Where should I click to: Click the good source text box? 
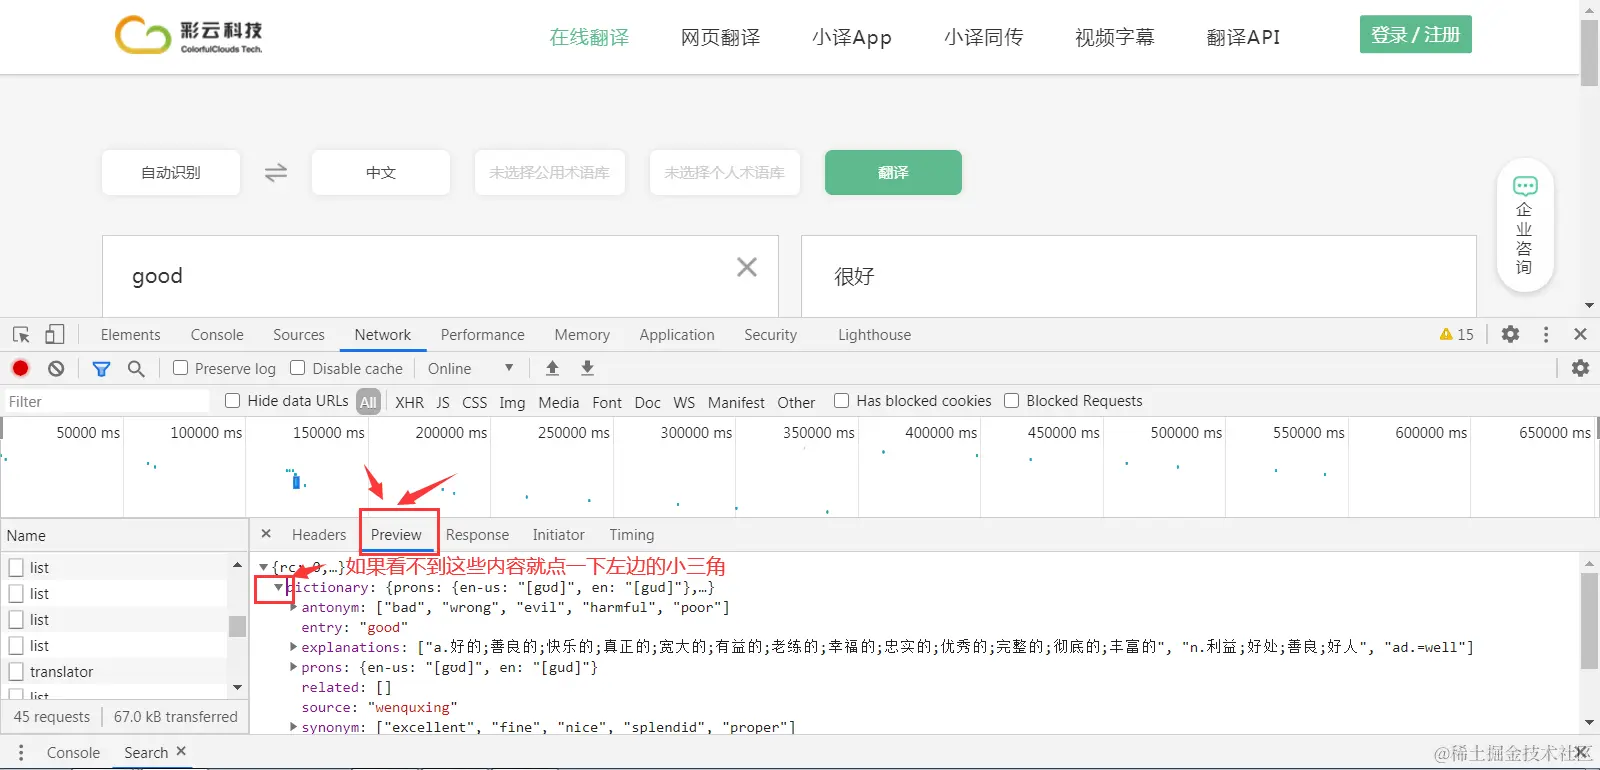click(440, 277)
